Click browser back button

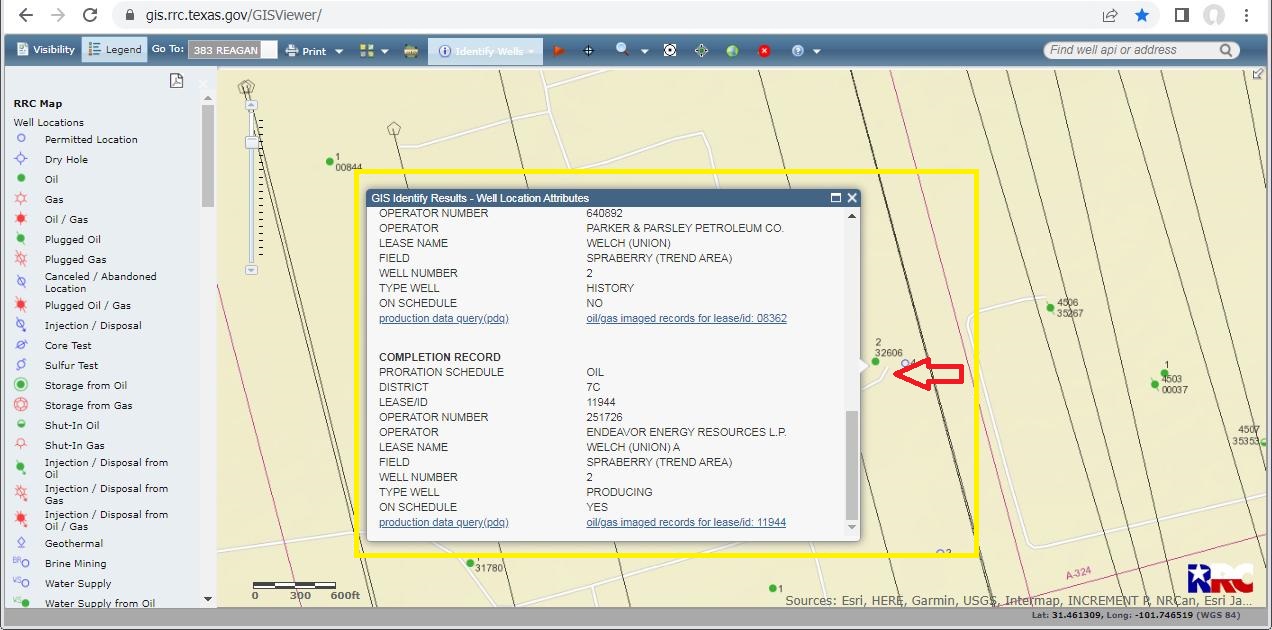point(26,15)
